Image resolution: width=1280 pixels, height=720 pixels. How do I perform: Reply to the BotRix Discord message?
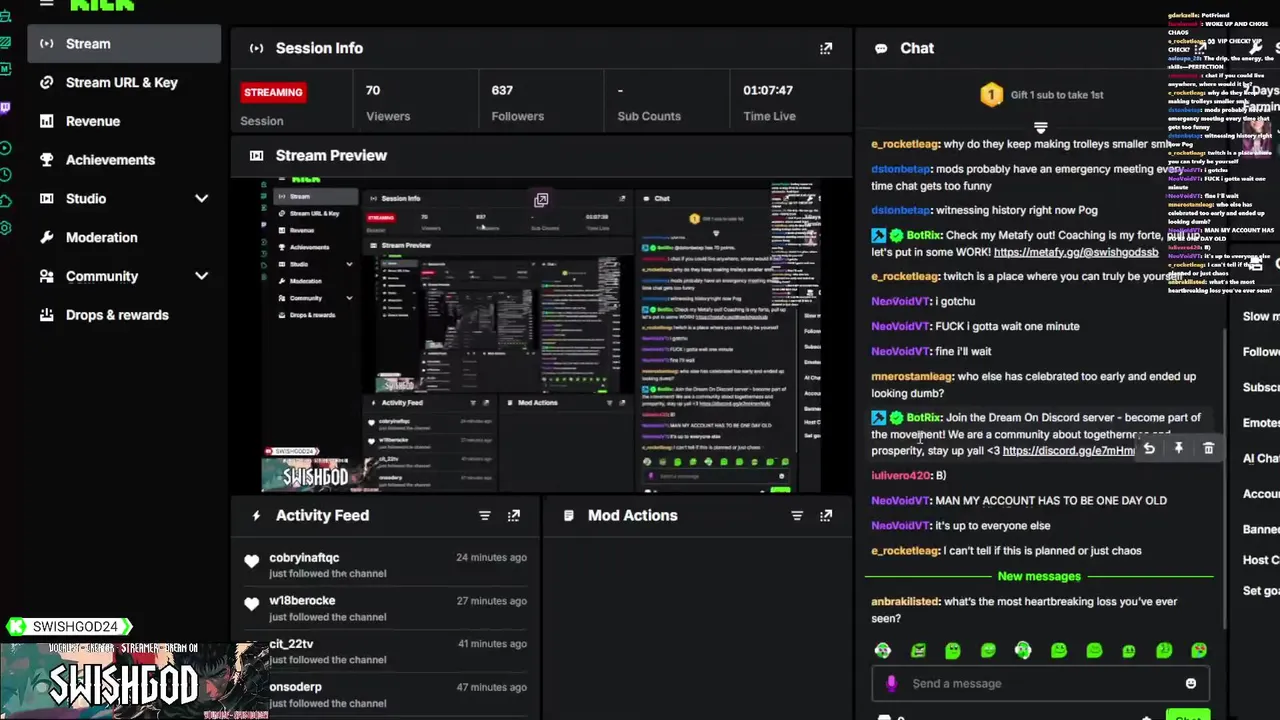point(1149,449)
